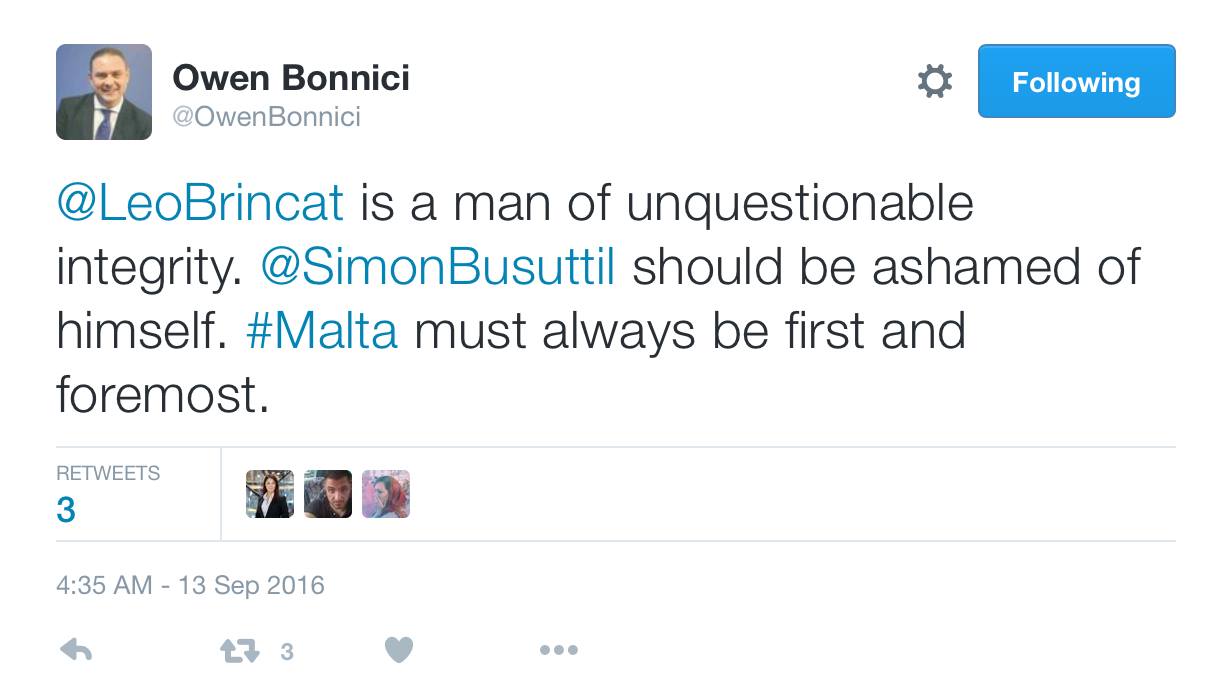Open the gear settings dropdown
The height and width of the screenshot is (700, 1214).
(935, 81)
